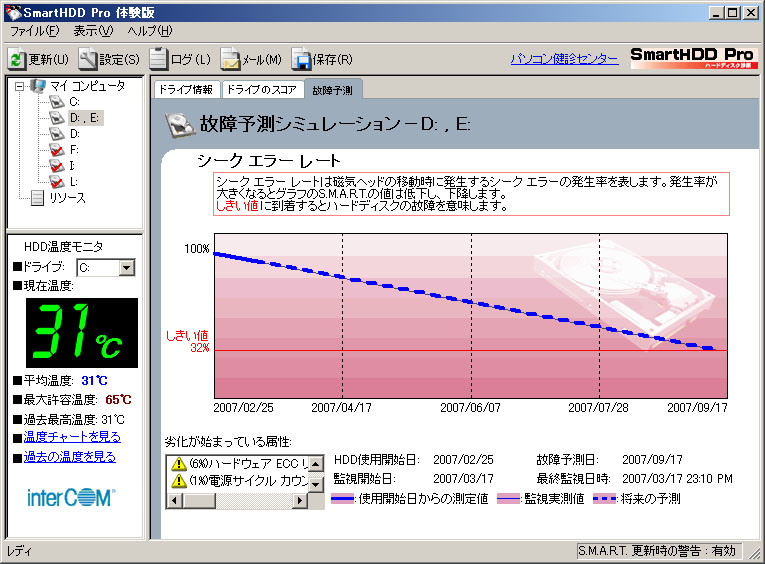The width and height of the screenshot is (765, 564).
Task: Click the マイ コンピュータ computer icon
Action: [x=38, y=86]
